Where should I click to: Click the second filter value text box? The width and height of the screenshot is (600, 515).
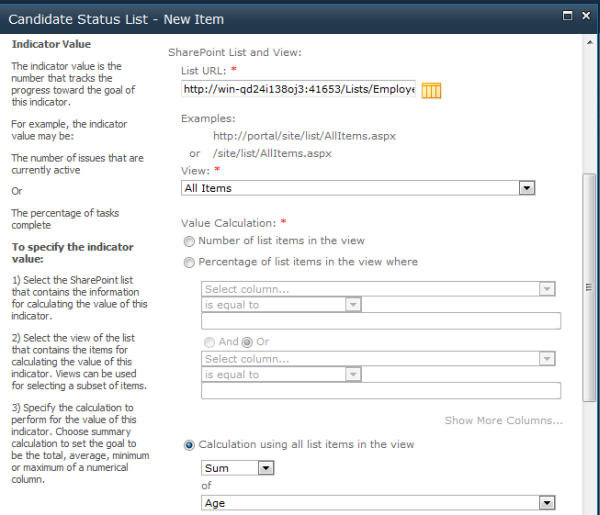coord(380,392)
